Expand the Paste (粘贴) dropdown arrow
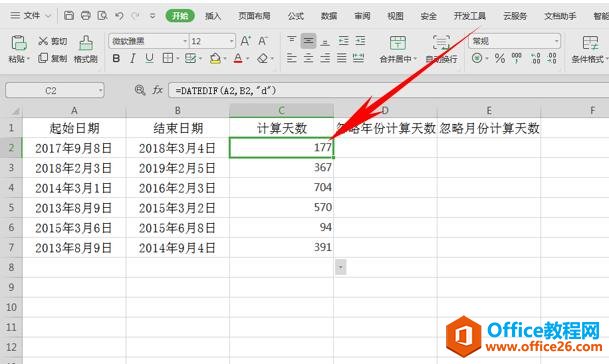Image resolution: width=609 pixels, height=364 pixels. click(28, 59)
